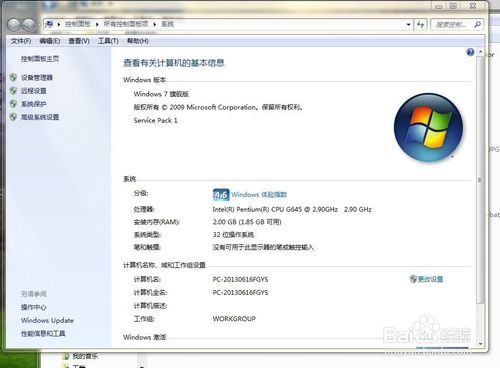
Task: Open 操作中心 link
Action: point(34,307)
